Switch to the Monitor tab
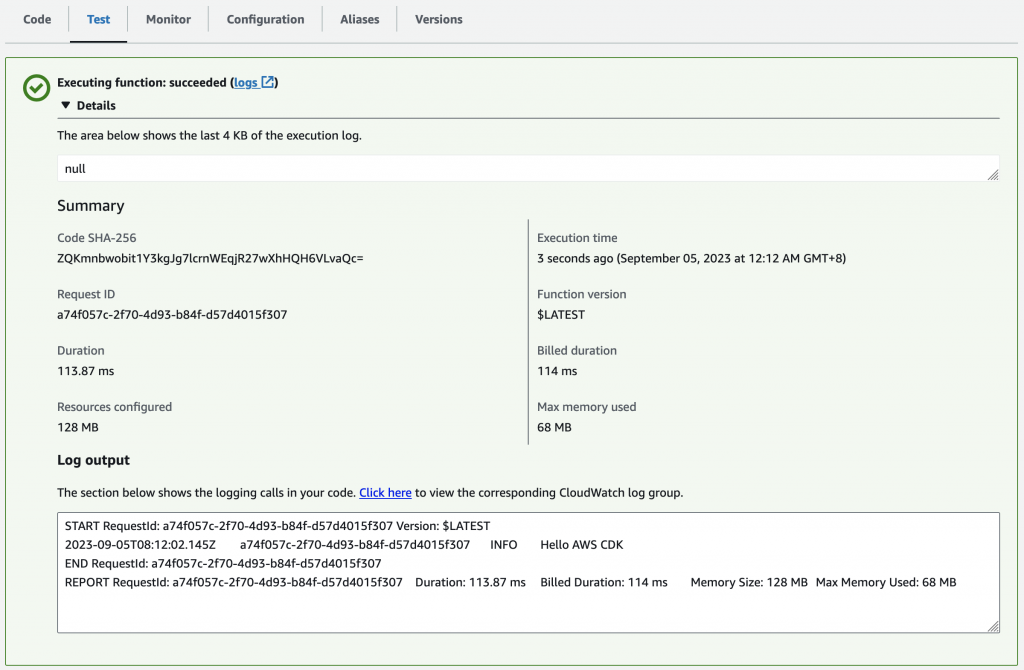Image resolution: width=1024 pixels, height=670 pixels. (168, 19)
